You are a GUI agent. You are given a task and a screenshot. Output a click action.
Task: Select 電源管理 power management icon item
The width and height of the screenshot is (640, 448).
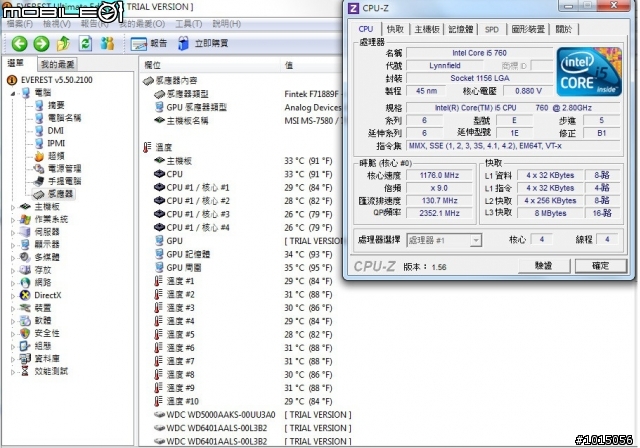(x=39, y=169)
